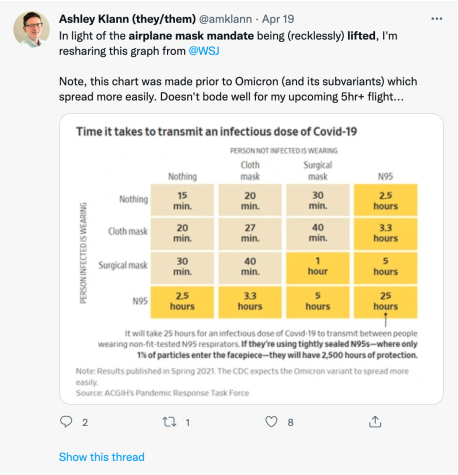Click the chart title text

pyautogui.click(x=216, y=132)
